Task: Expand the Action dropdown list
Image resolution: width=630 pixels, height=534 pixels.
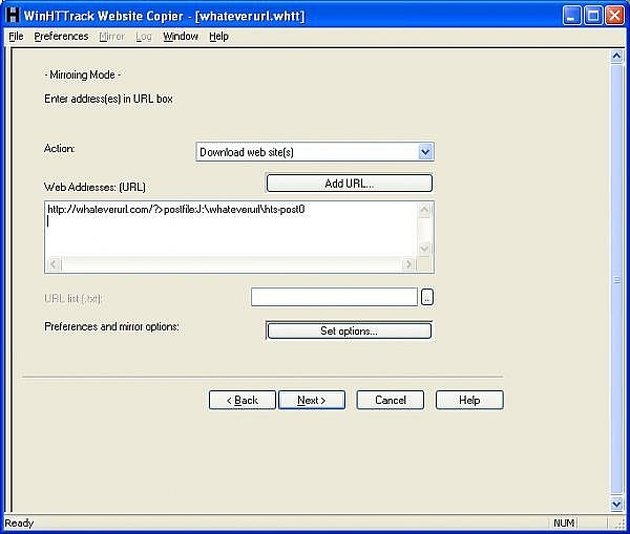Action: pyautogui.click(x=425, y=152)
